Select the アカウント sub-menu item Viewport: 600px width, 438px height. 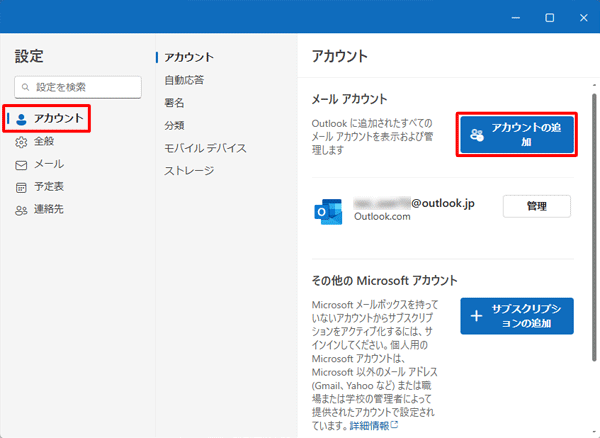[x=189, y=57]
